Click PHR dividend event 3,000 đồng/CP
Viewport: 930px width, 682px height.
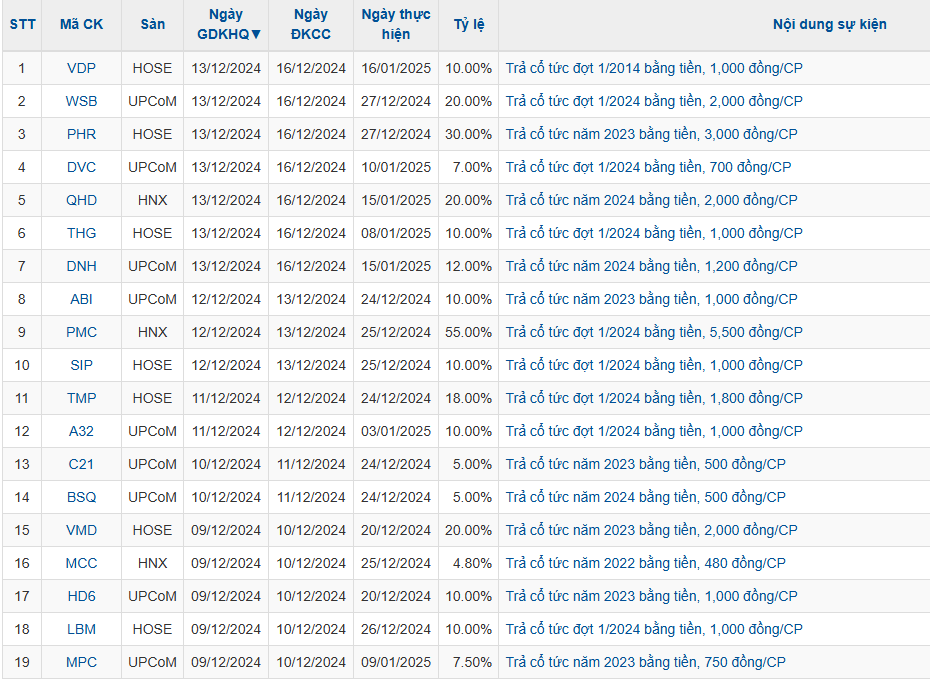(651, 134)
